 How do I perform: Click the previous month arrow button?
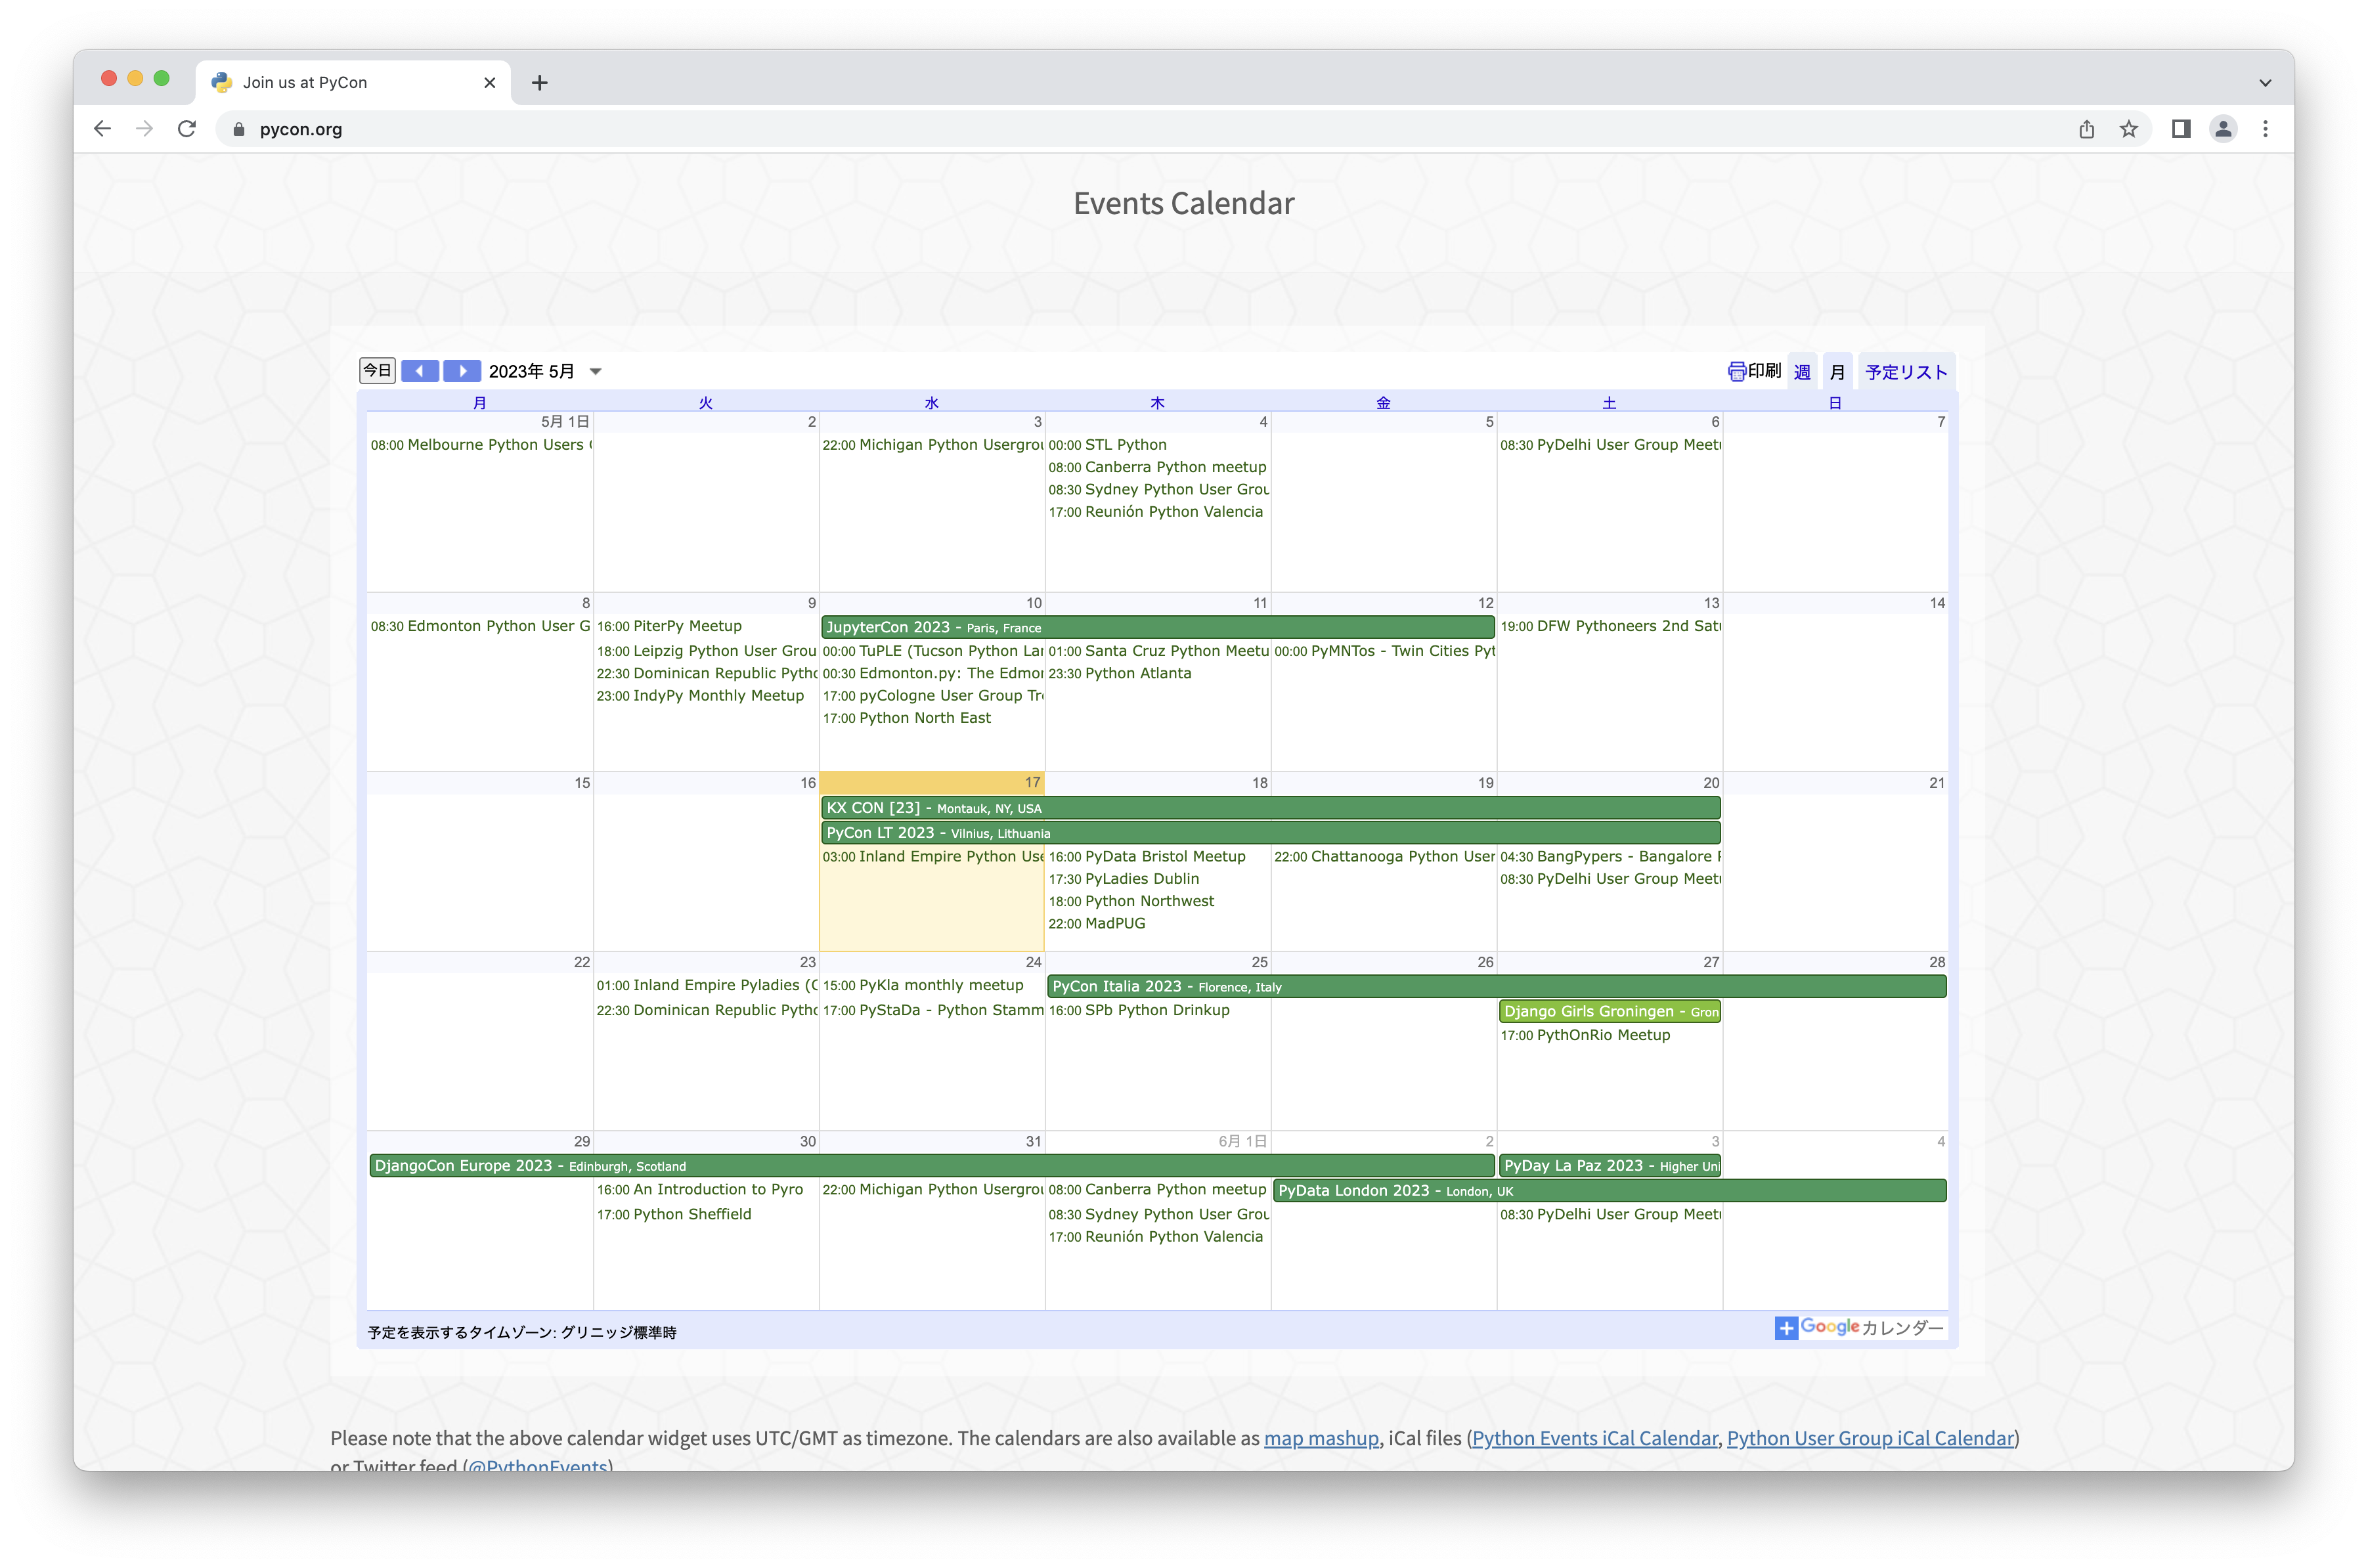420,371
